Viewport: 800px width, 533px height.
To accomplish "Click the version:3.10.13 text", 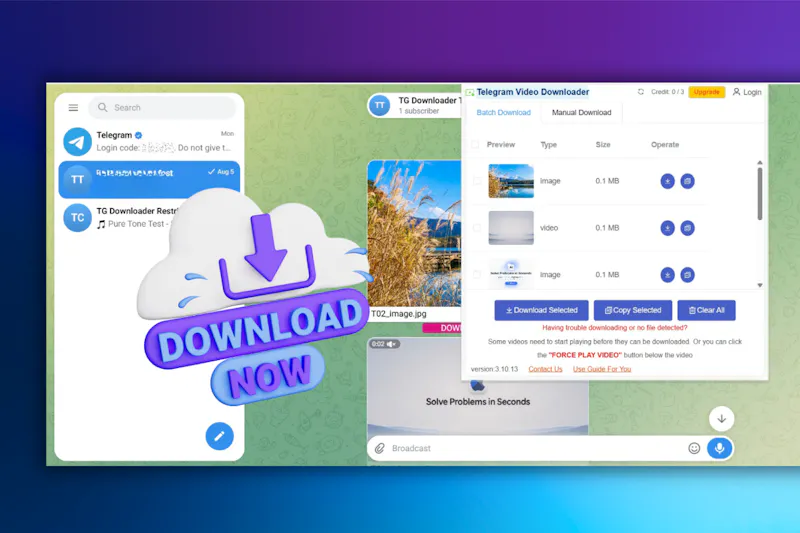I will pos(494,369).
